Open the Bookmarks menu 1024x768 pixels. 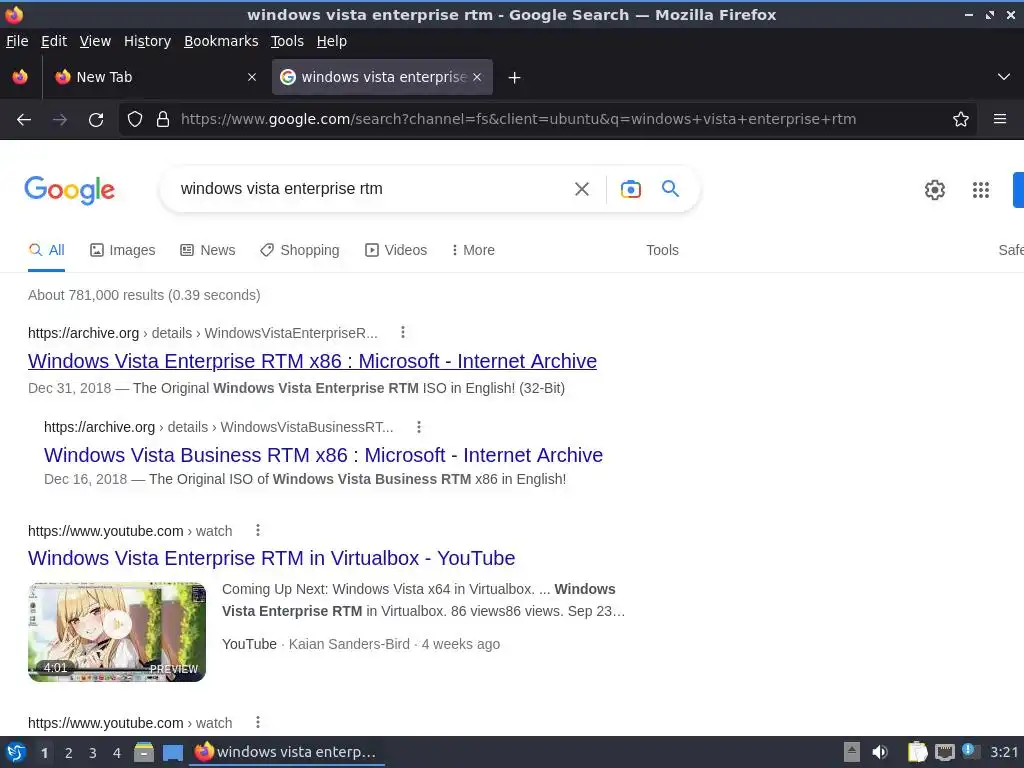[x=221, y=41]
